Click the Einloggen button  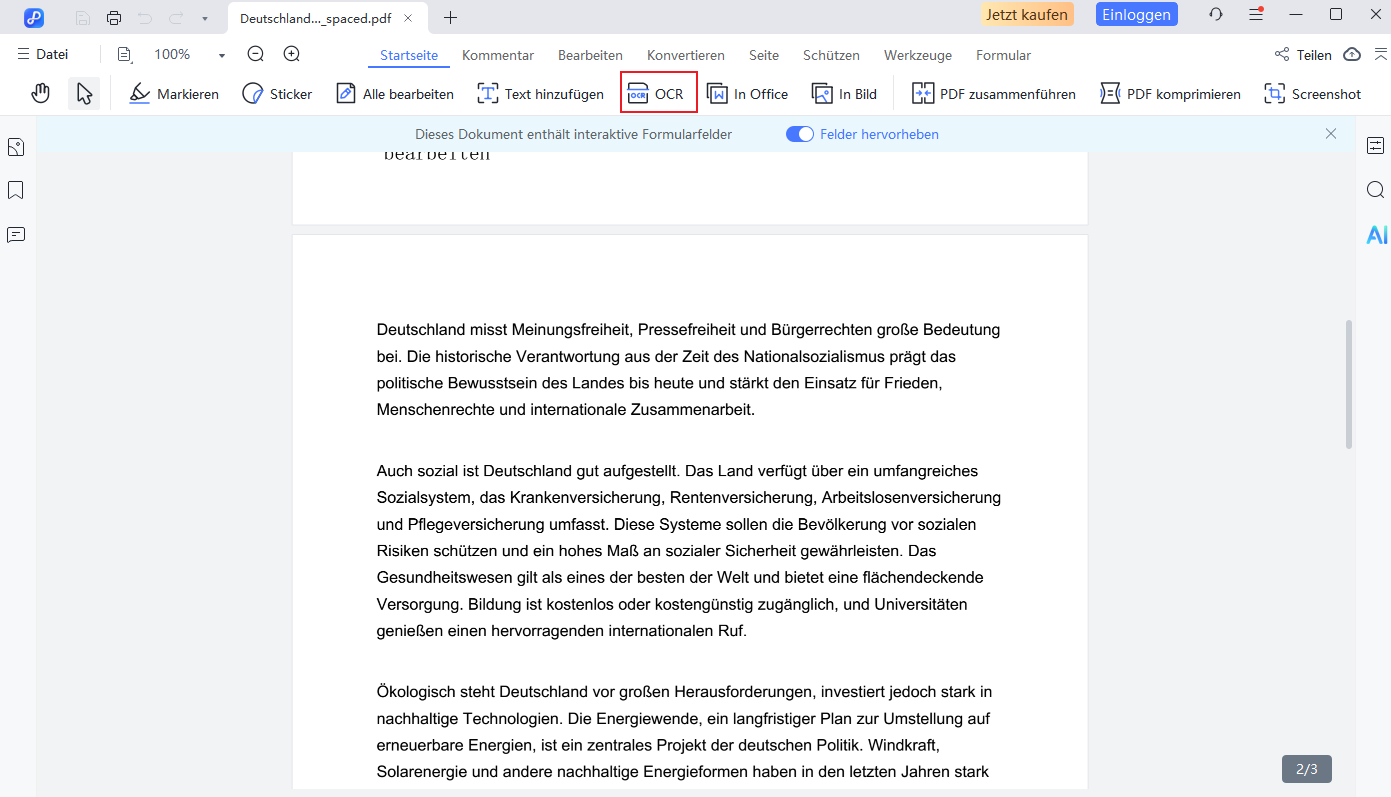tap(1136, 15)
